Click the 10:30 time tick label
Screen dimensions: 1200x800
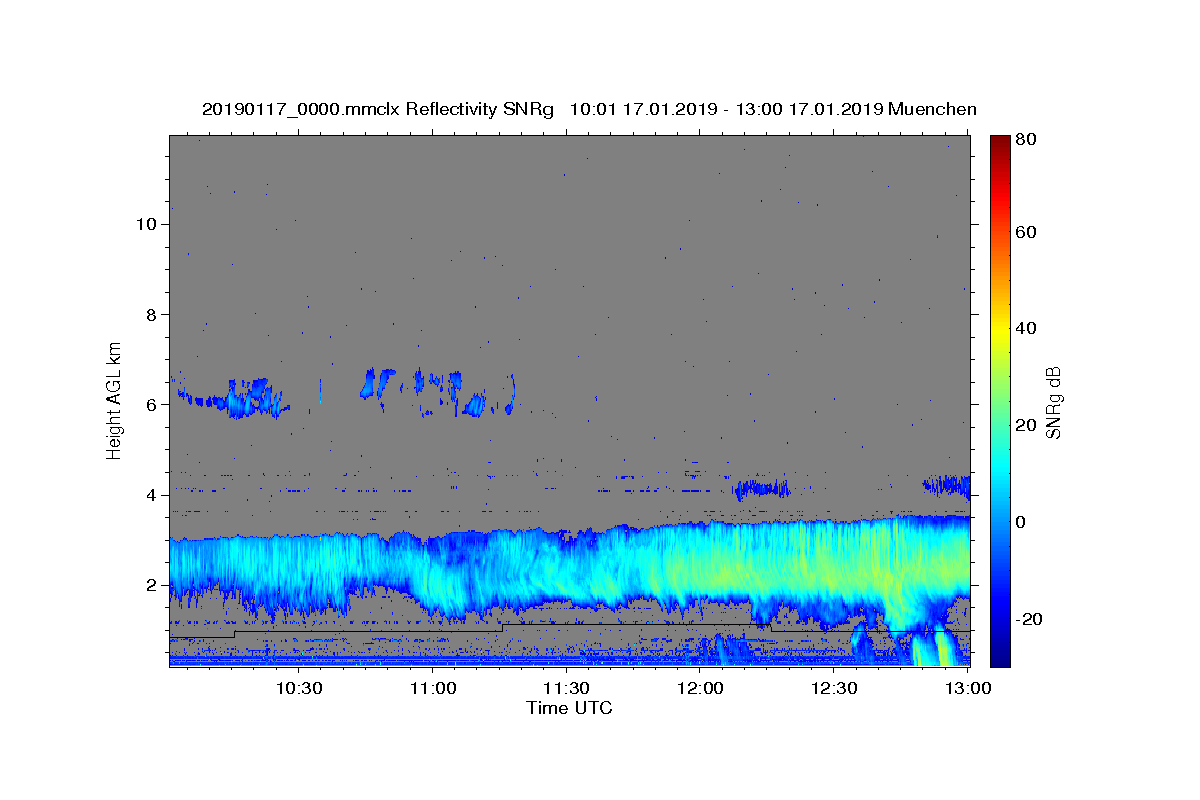tap(298, 688)
